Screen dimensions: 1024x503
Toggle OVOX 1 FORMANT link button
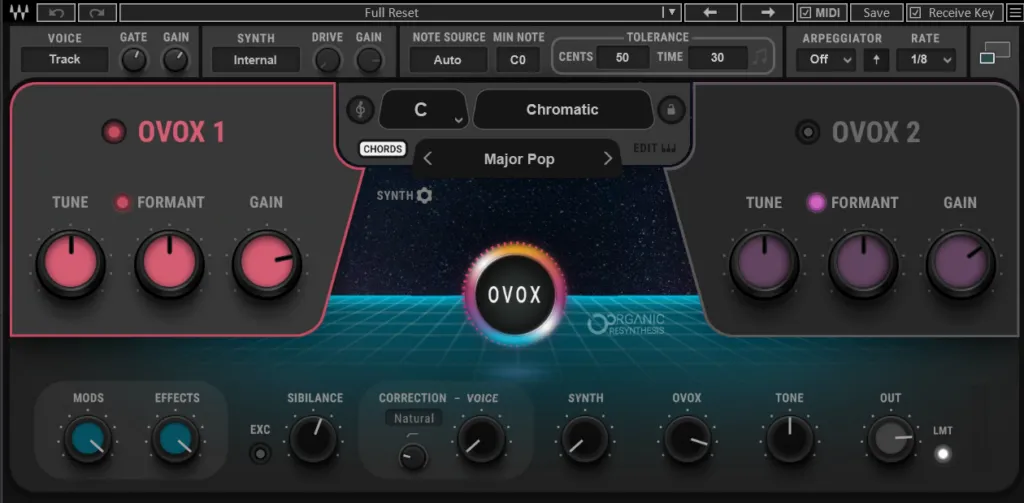coord(122,203)
